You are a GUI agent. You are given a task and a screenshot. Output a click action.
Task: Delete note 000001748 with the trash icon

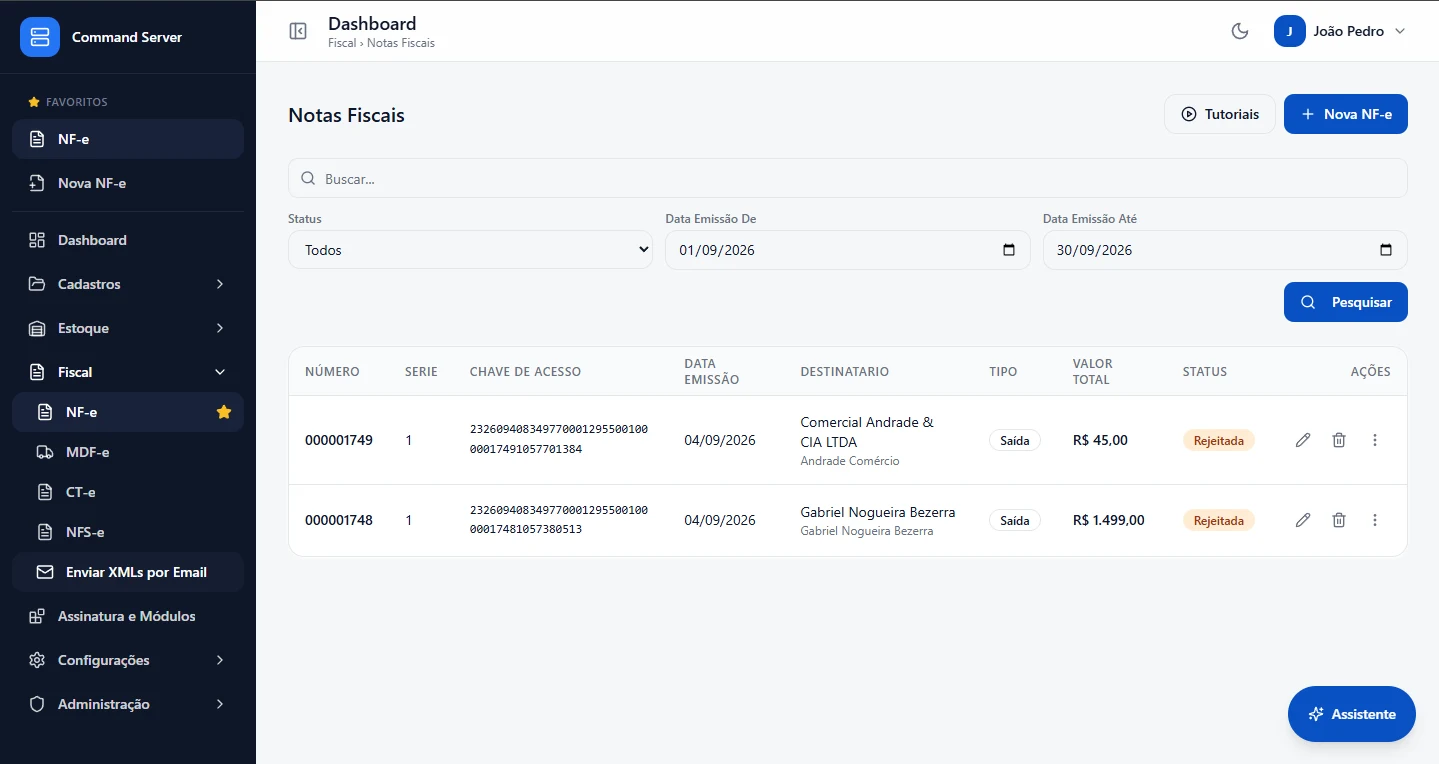point(1339,520)
